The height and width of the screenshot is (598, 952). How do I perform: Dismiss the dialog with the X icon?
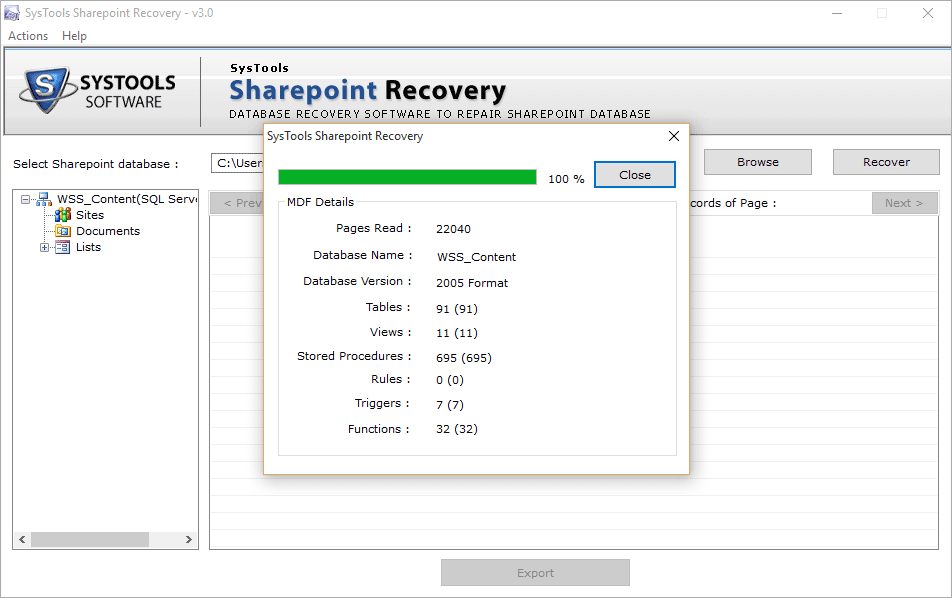point(673,136)
